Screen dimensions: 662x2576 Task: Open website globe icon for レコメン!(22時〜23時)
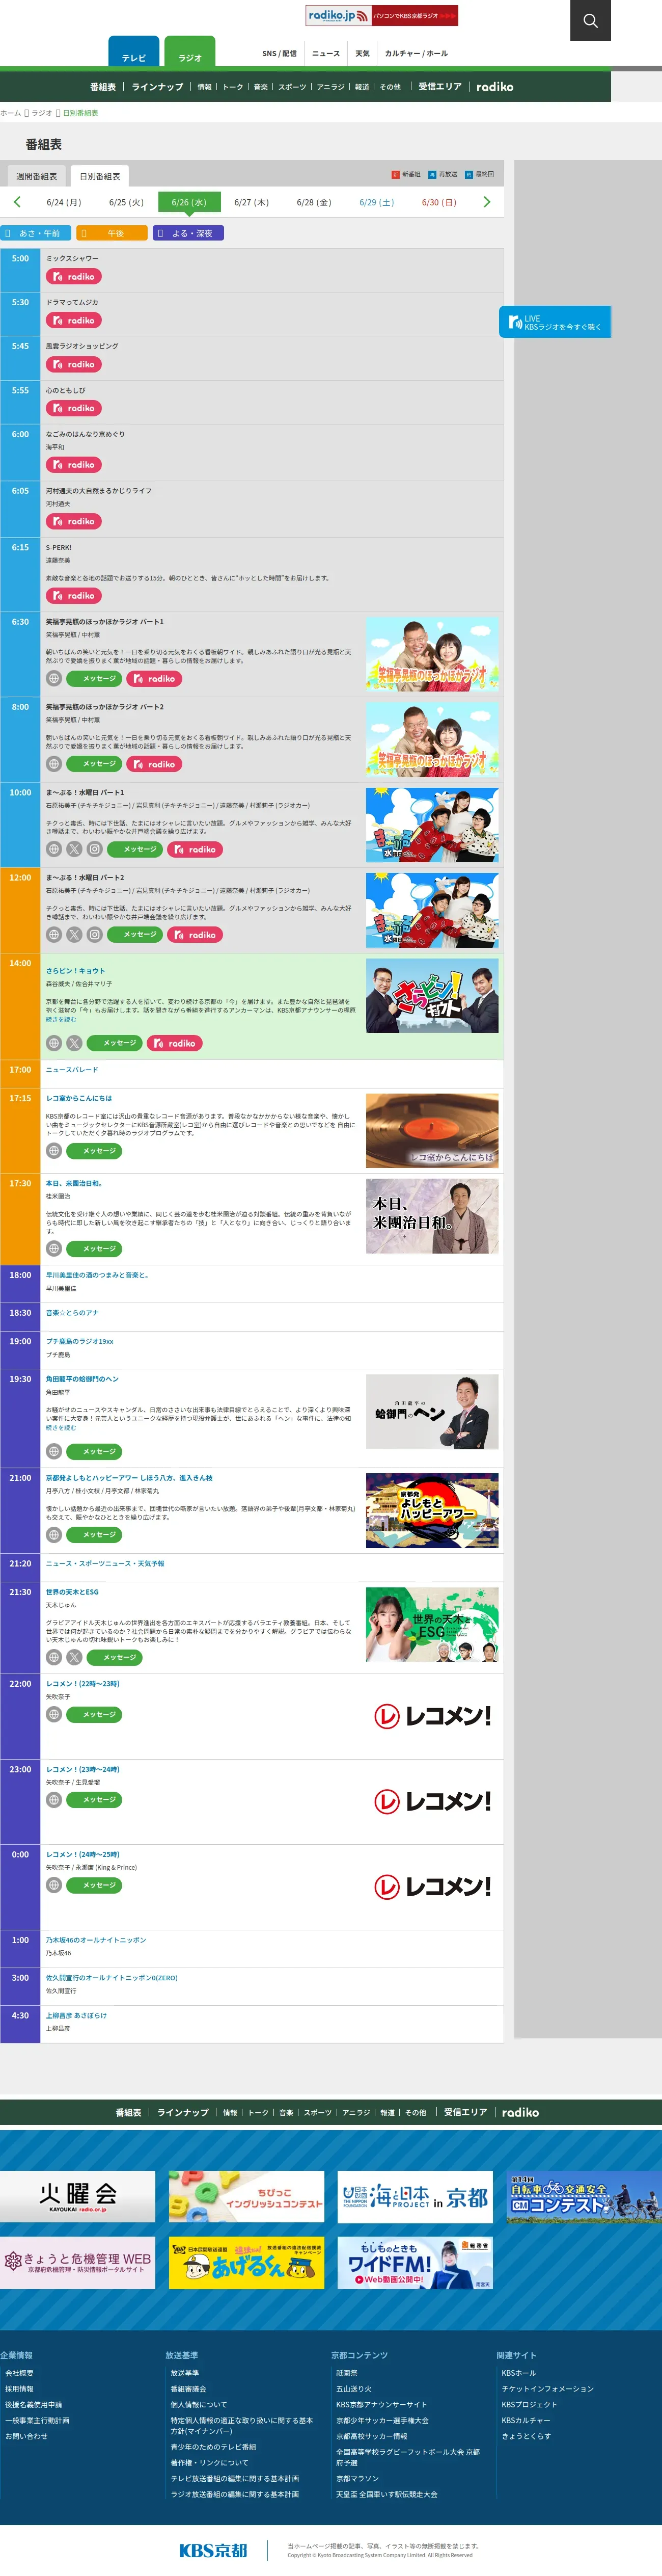pos(54,1715)
